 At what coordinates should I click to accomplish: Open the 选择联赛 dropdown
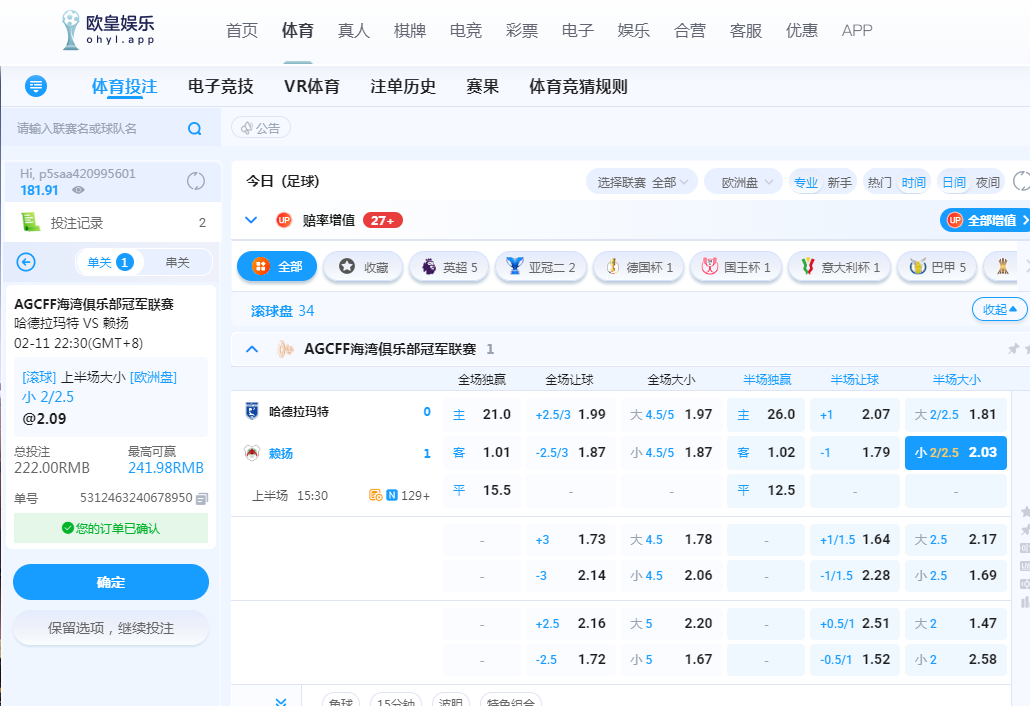coord(643,182)
